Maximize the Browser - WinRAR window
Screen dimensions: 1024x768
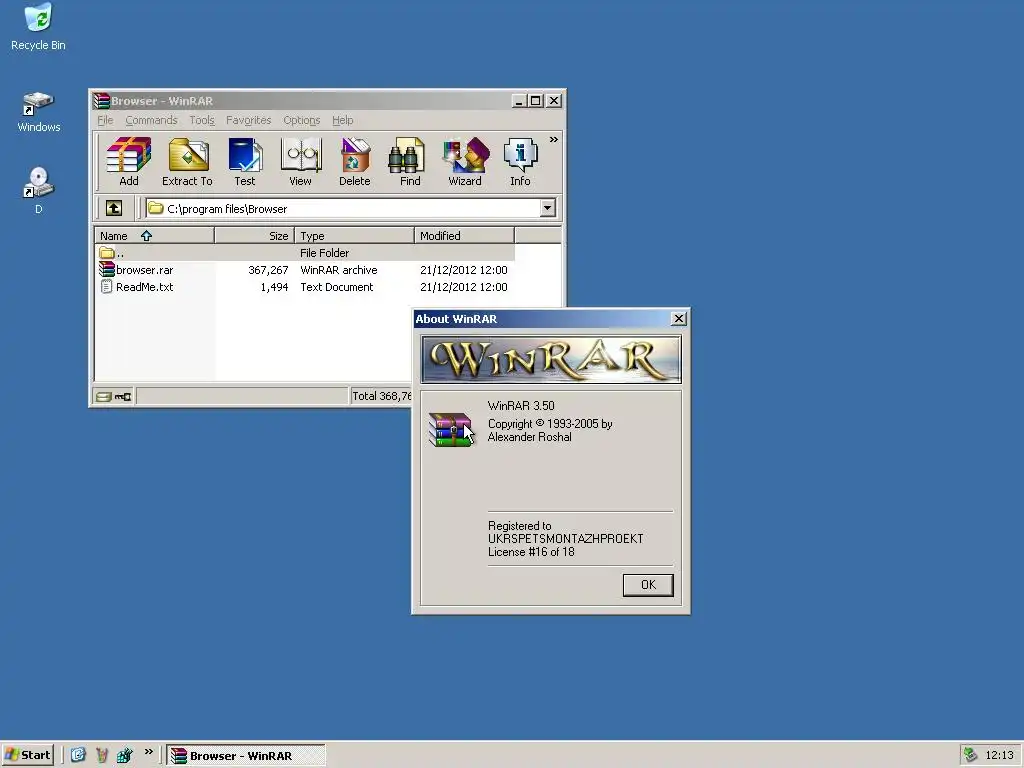tap(536, 101)
